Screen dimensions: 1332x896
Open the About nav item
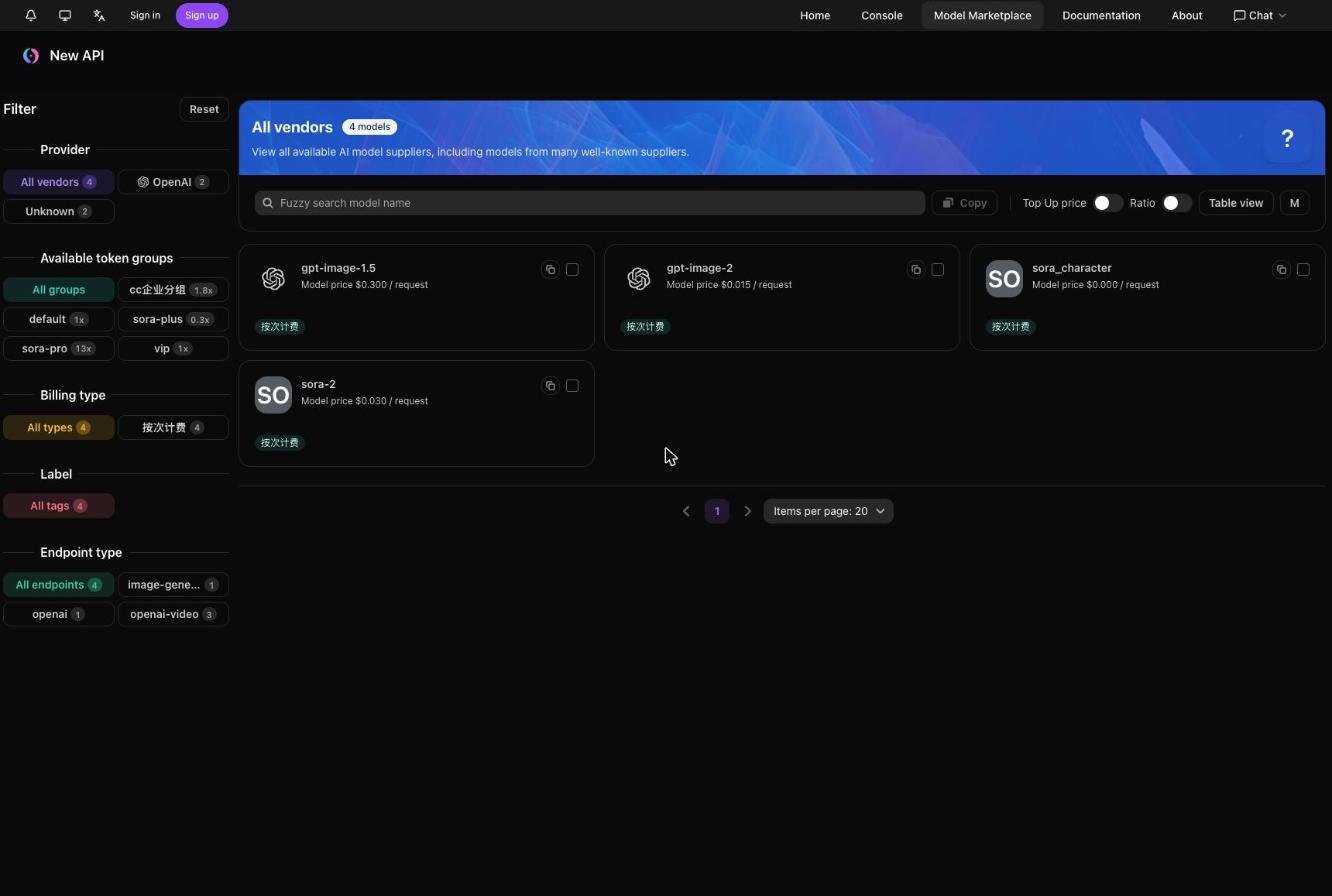pos(1187,15)
